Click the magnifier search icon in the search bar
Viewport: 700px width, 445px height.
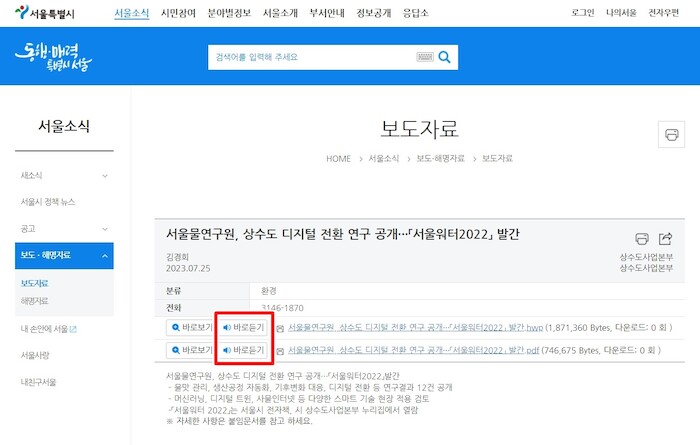click(x=444, y=57)
